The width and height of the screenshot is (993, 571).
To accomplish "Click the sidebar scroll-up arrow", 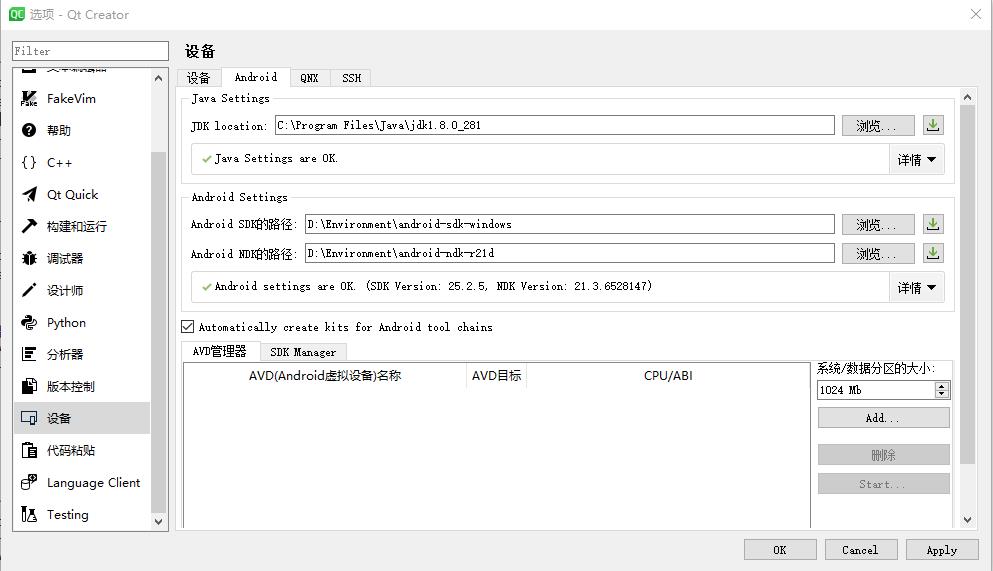I will coord(158,78).
